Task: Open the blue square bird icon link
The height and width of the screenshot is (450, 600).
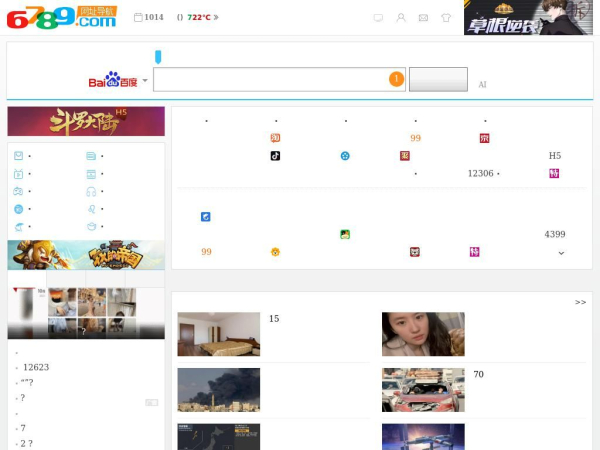Action: tap(205, 217)
